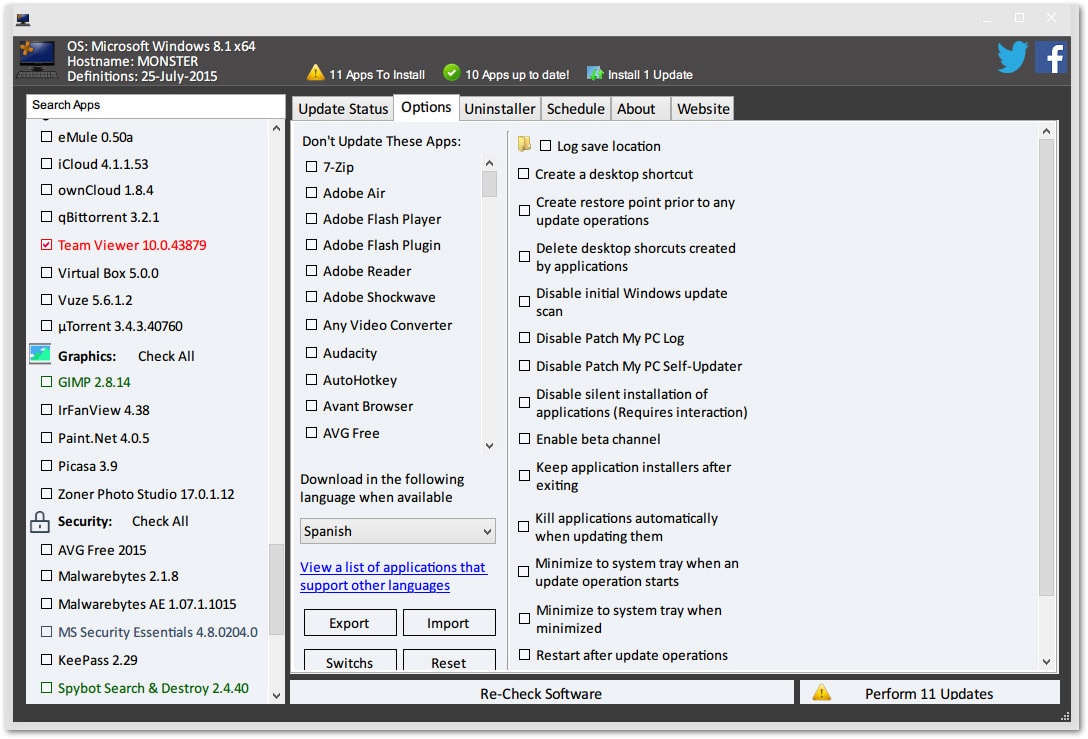Image resolution: width=1088 pixels, height=739 pixels.
Task: Check KeePass 2.29 checkbox
Action: click(46, 659)
